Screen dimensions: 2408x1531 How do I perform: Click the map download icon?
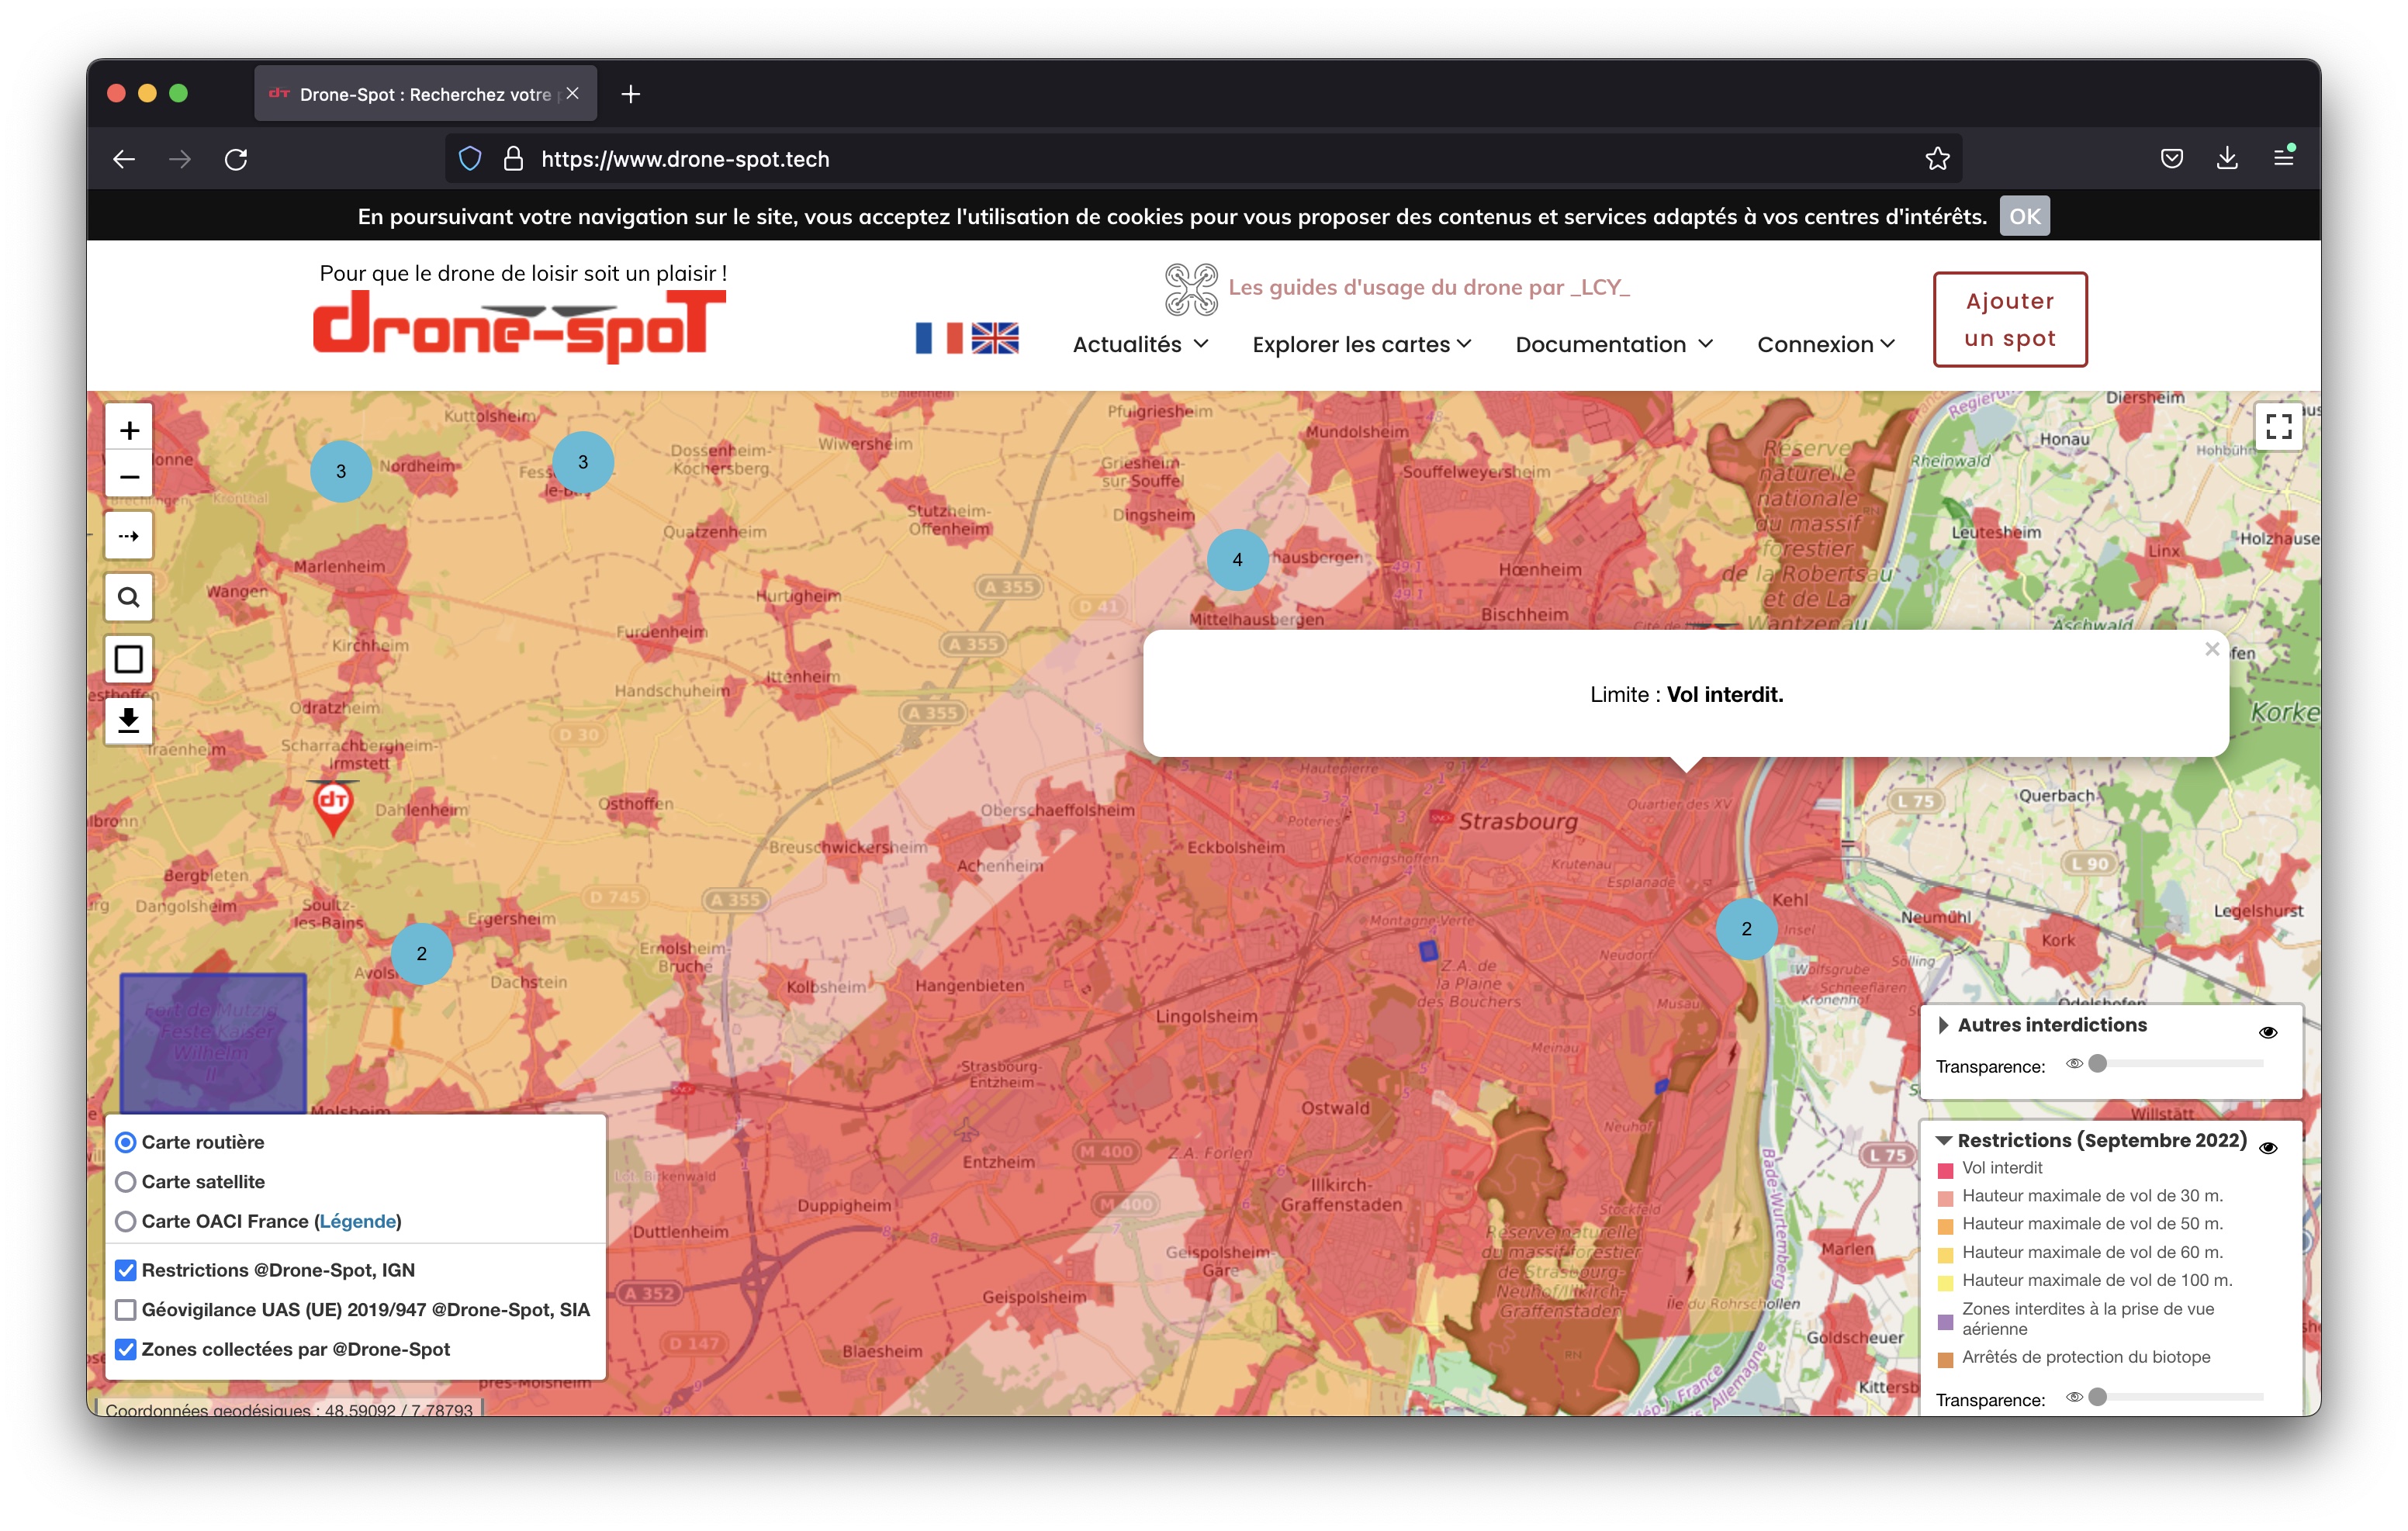tap(129, 720)
